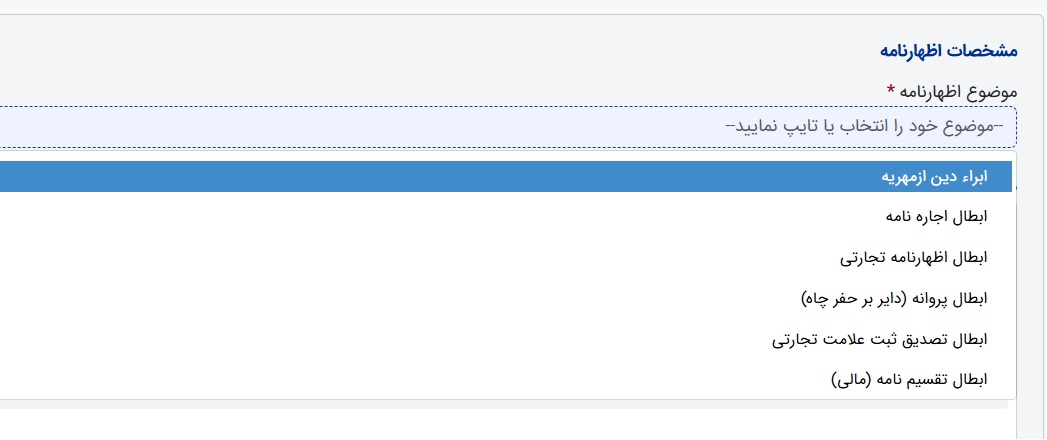Choose 'ابطال تصدیق ثبت علامت تجارتی' entry
The image size is (1047, 440).
[x=505, y=339]
